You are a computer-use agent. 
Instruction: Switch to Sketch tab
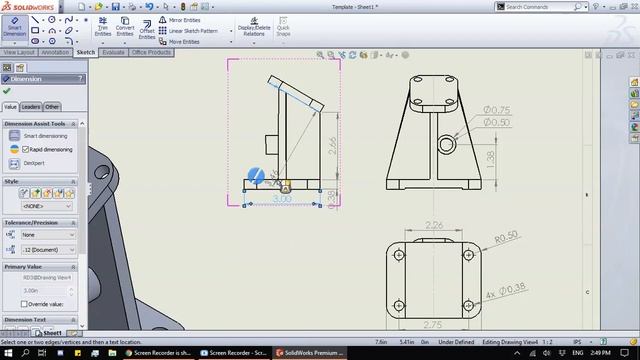pos(86,52)
